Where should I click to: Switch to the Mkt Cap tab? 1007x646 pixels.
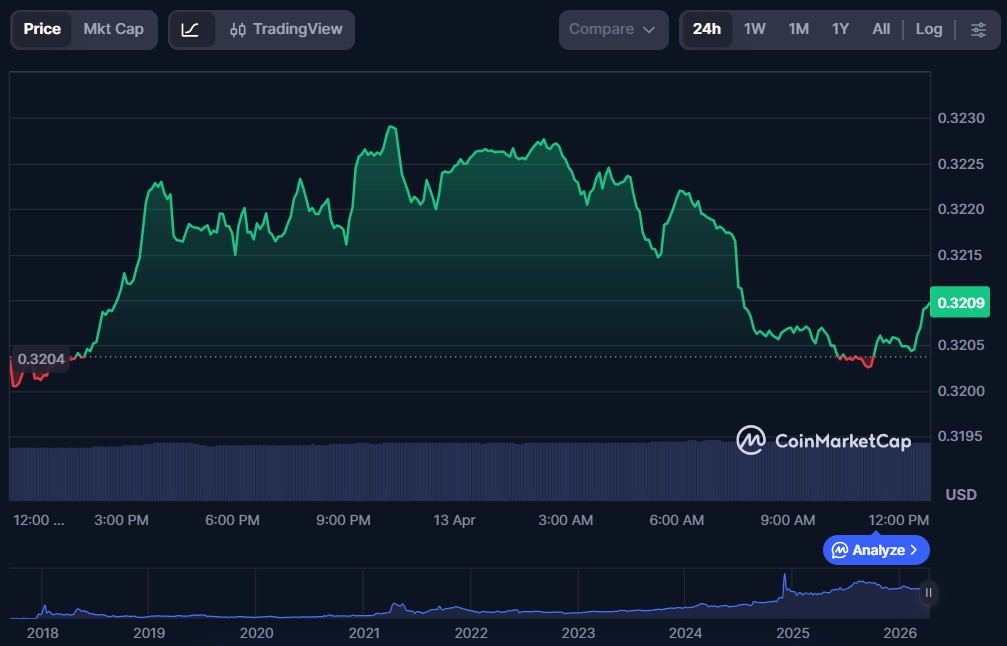(113, 30)
